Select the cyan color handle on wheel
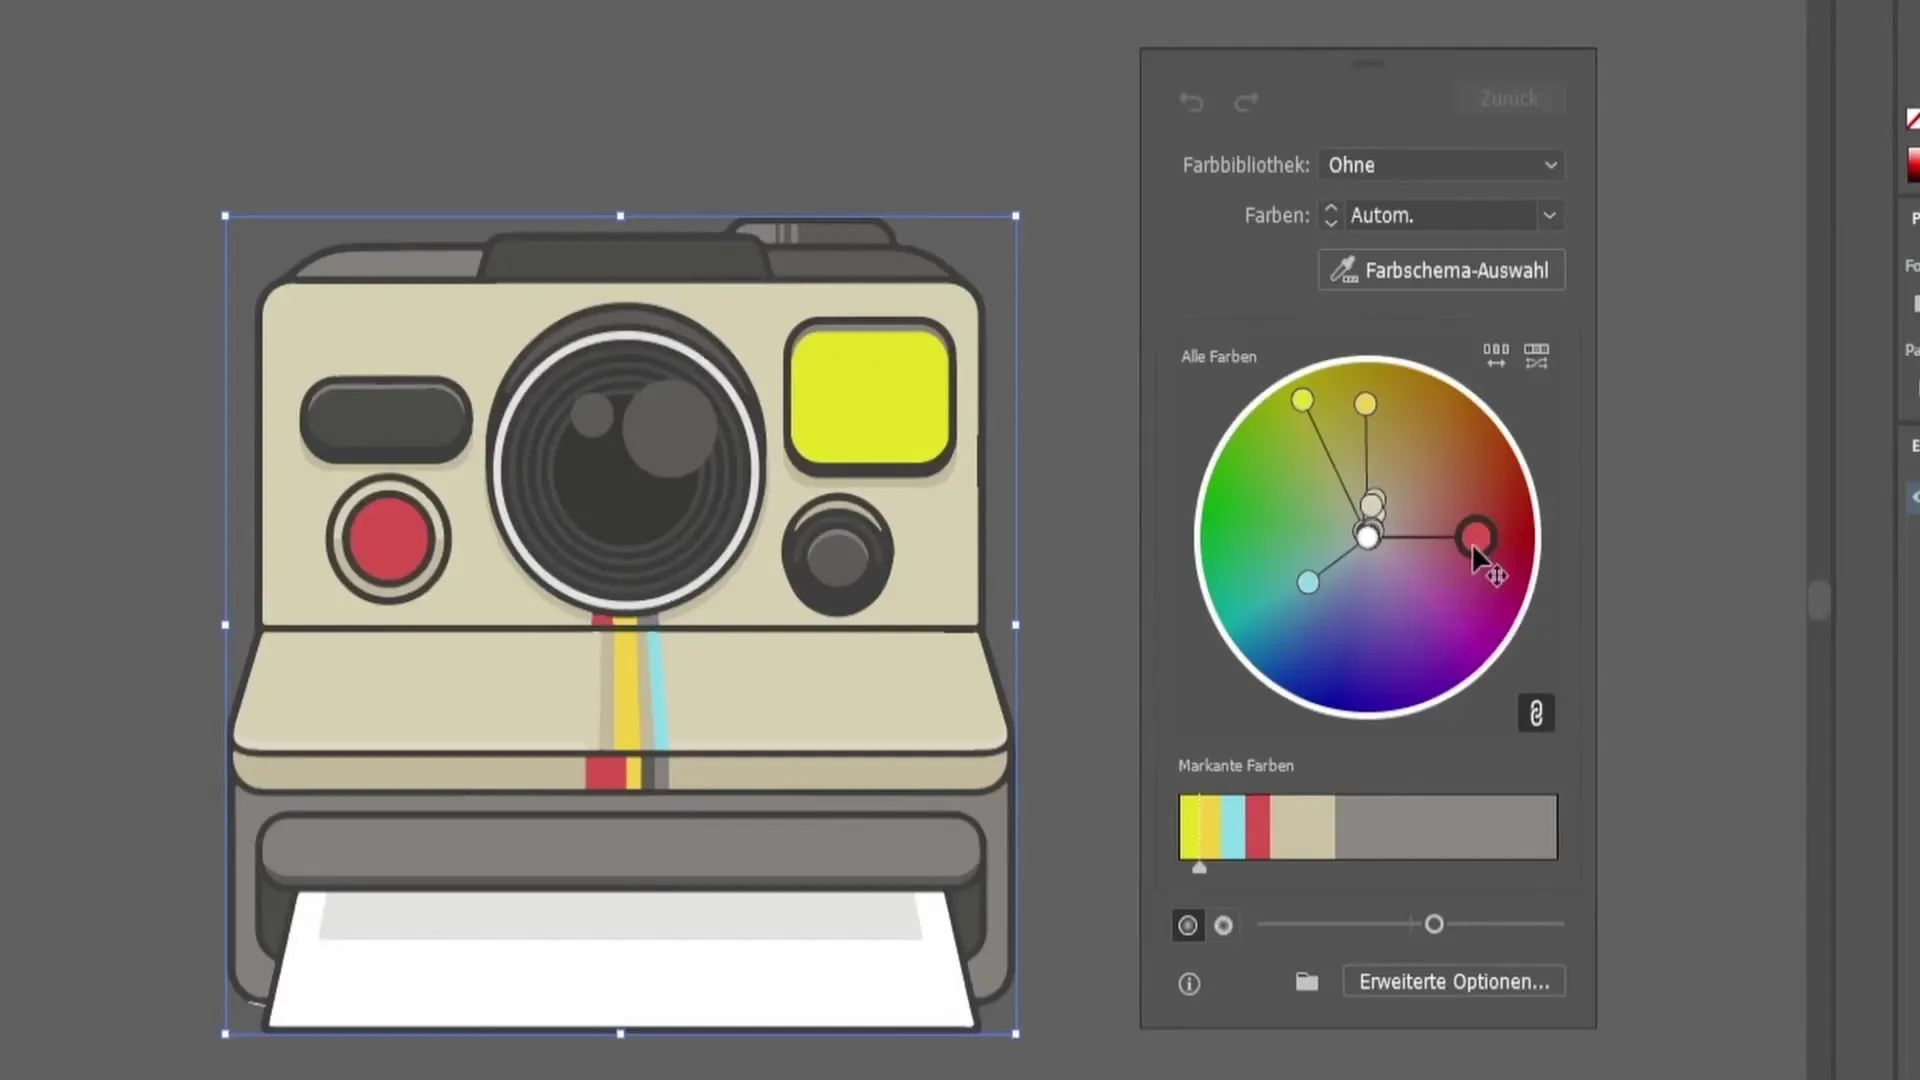Screen dimensions: 1920x1080 pos(1307,582)
